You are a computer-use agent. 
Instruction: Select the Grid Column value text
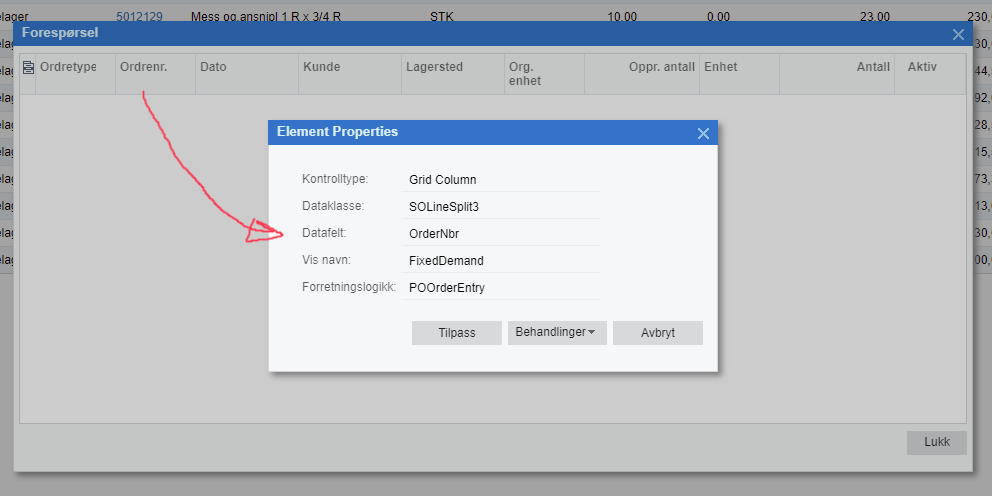pos(443,180)
